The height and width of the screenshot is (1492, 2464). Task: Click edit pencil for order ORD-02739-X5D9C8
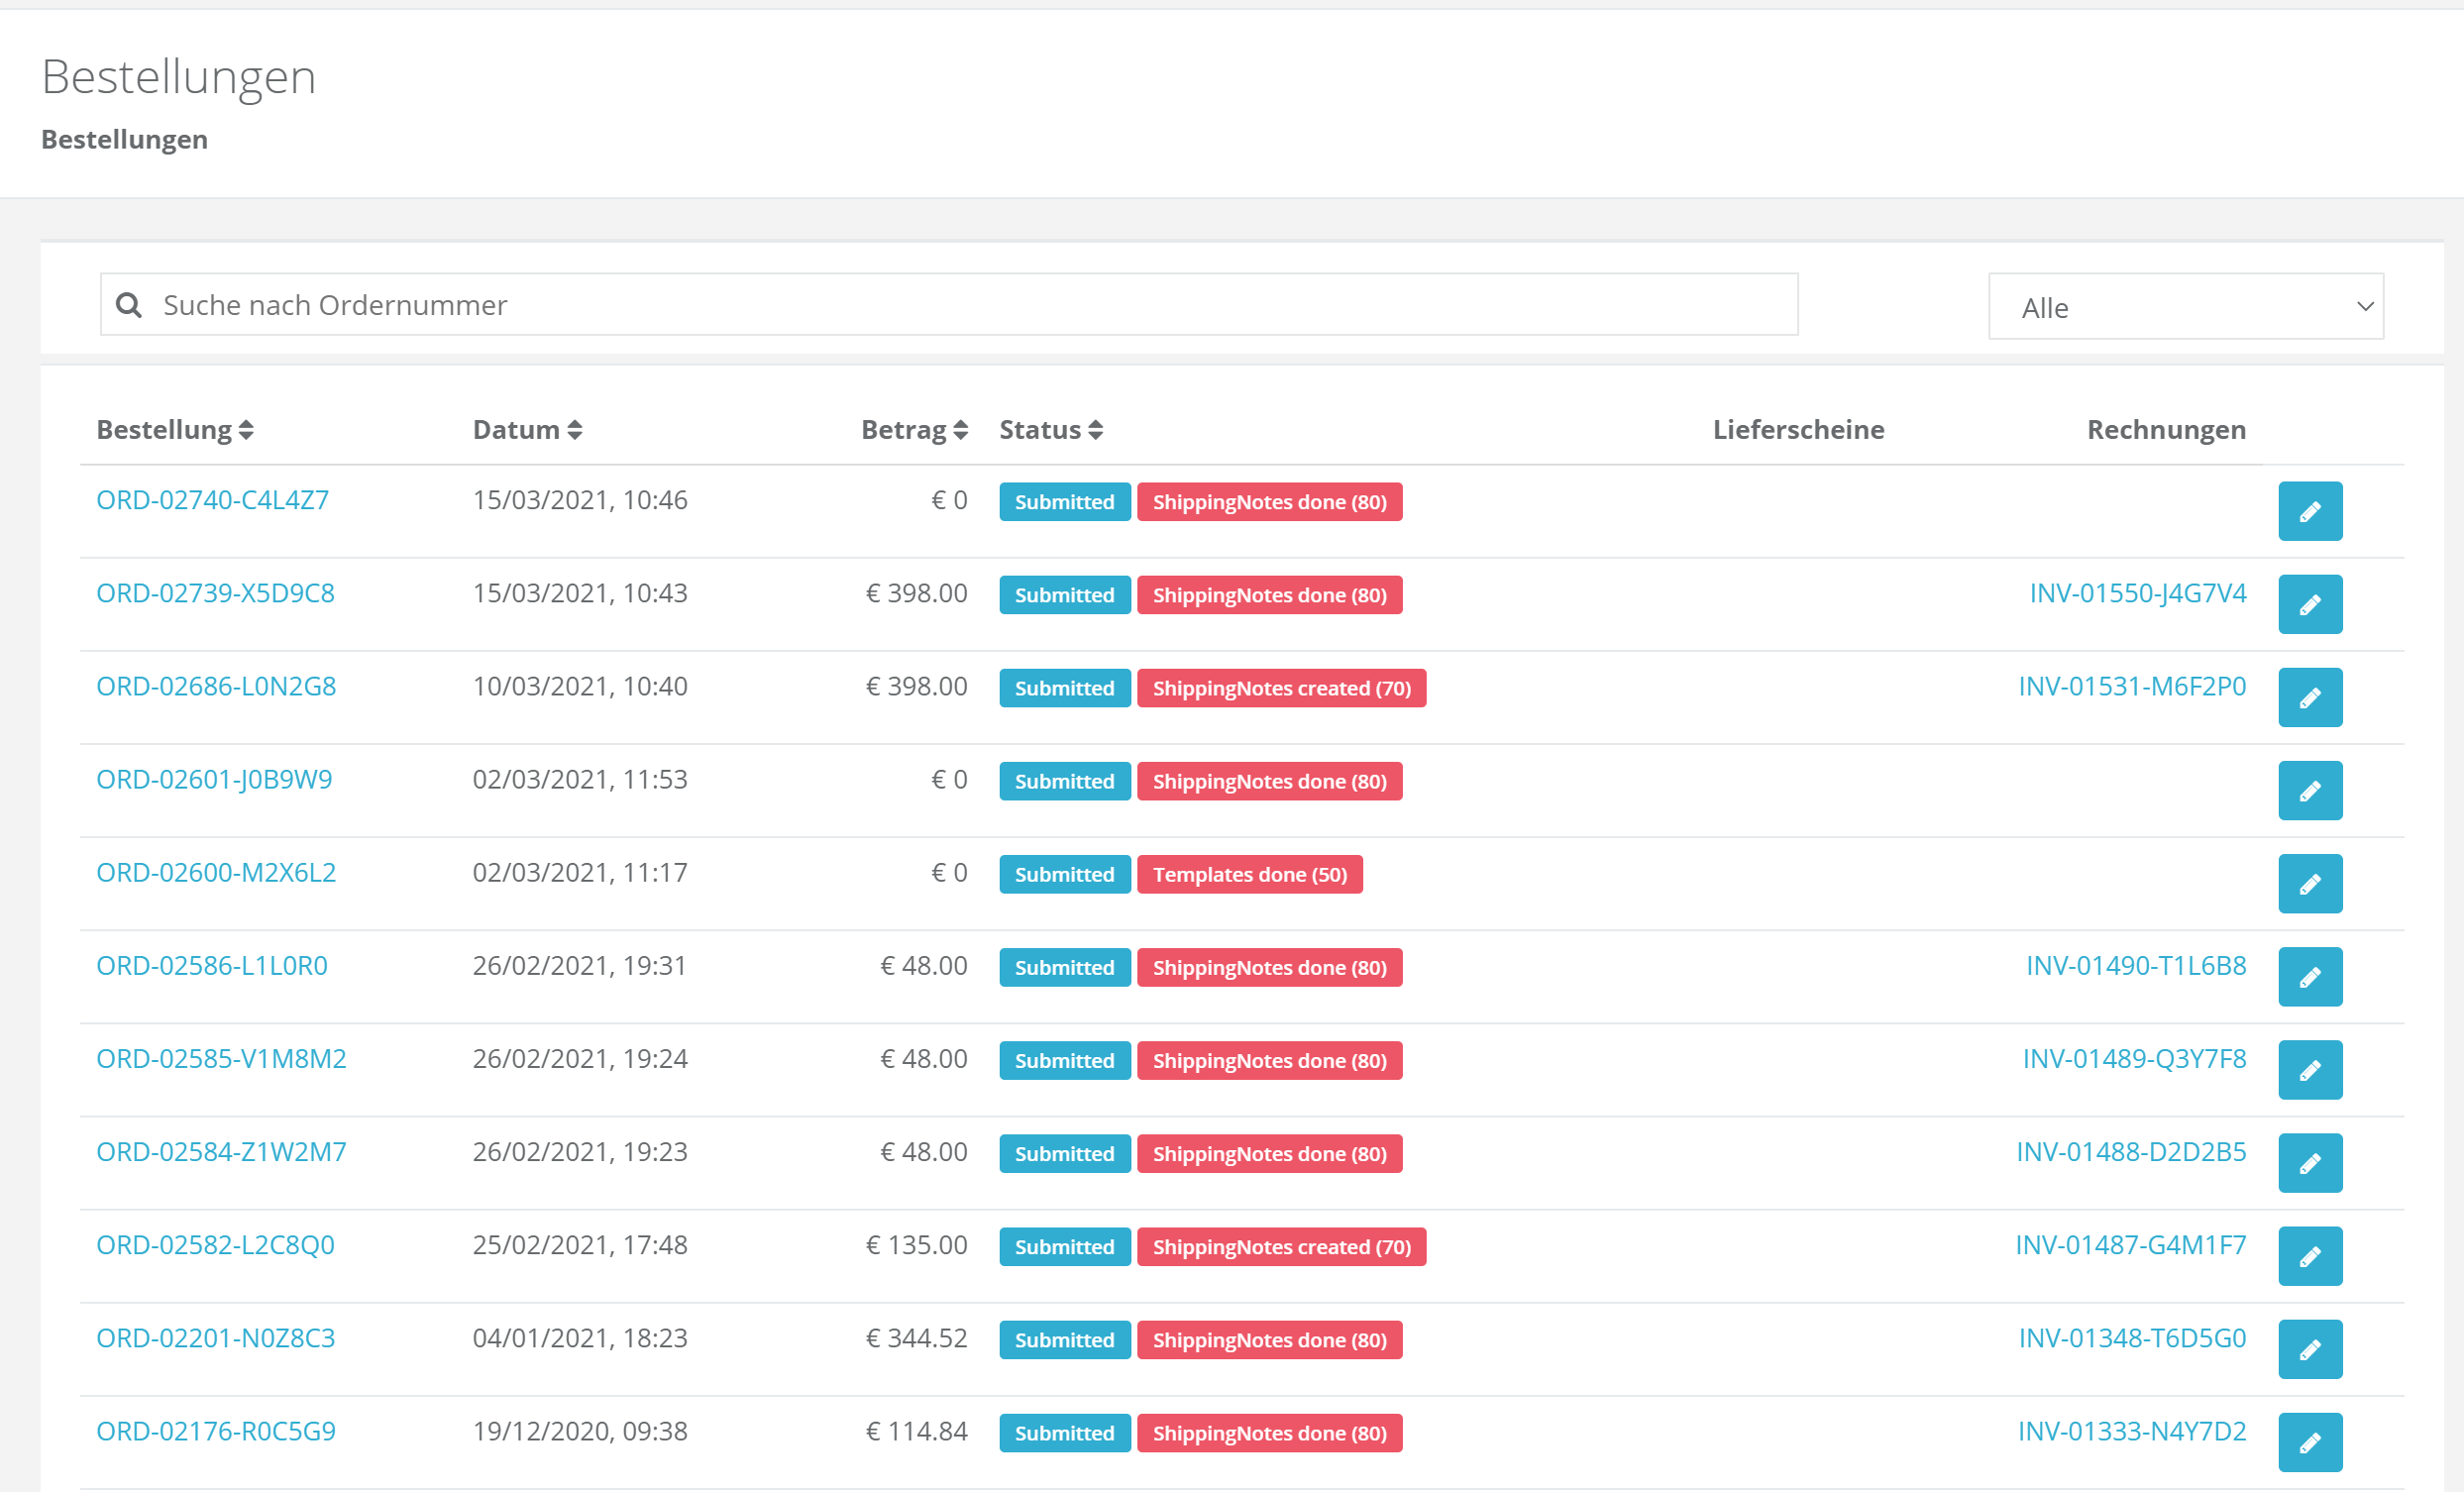coord(2310,604)
